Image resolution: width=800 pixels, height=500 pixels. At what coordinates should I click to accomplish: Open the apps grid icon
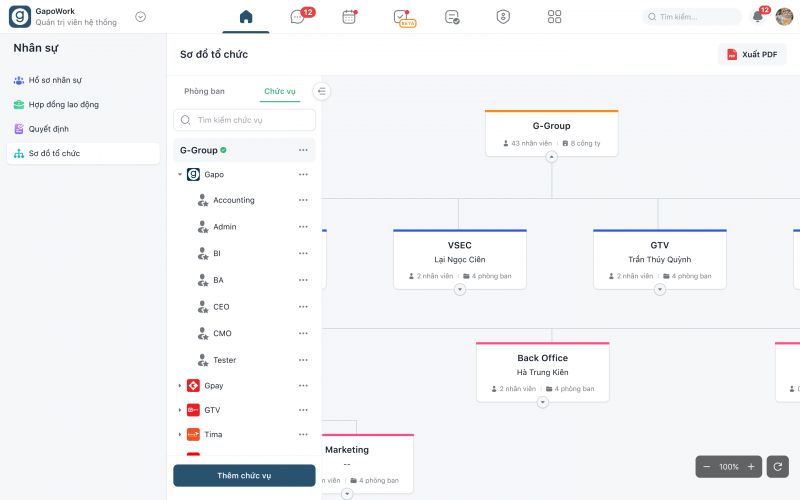tap(554, 17)
